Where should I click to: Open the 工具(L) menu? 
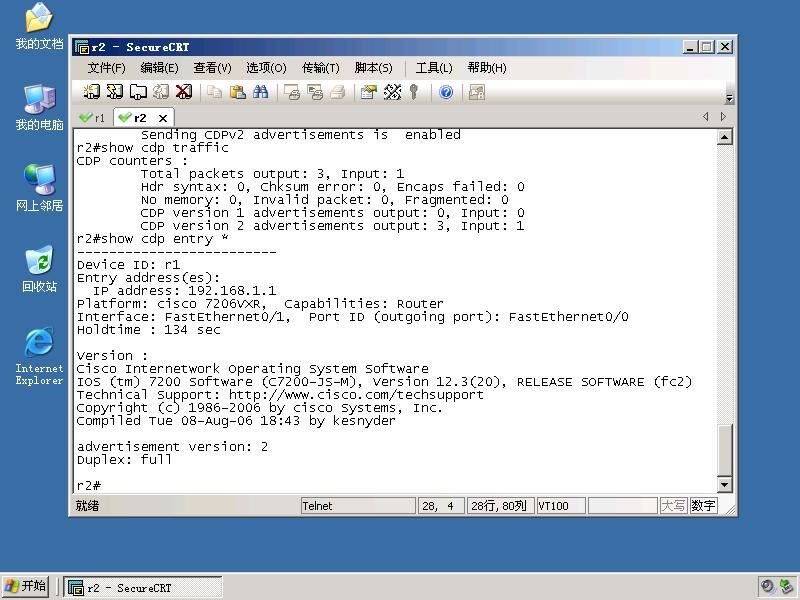tap(434, 68)
